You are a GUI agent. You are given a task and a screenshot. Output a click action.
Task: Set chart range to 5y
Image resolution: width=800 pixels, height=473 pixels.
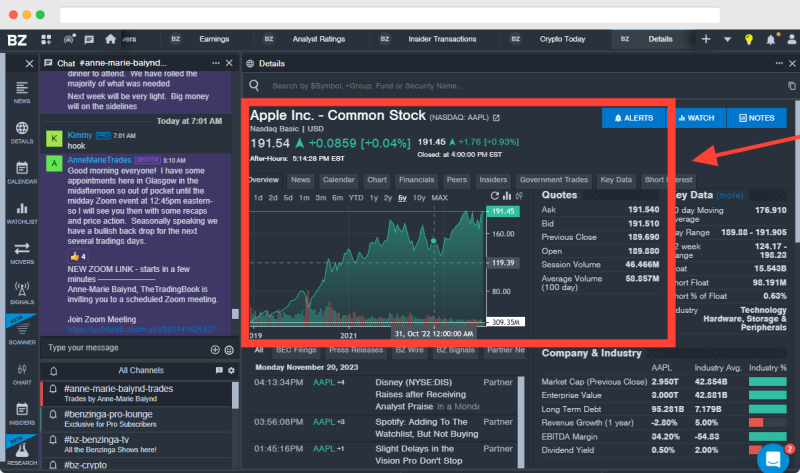pos(402,197)
